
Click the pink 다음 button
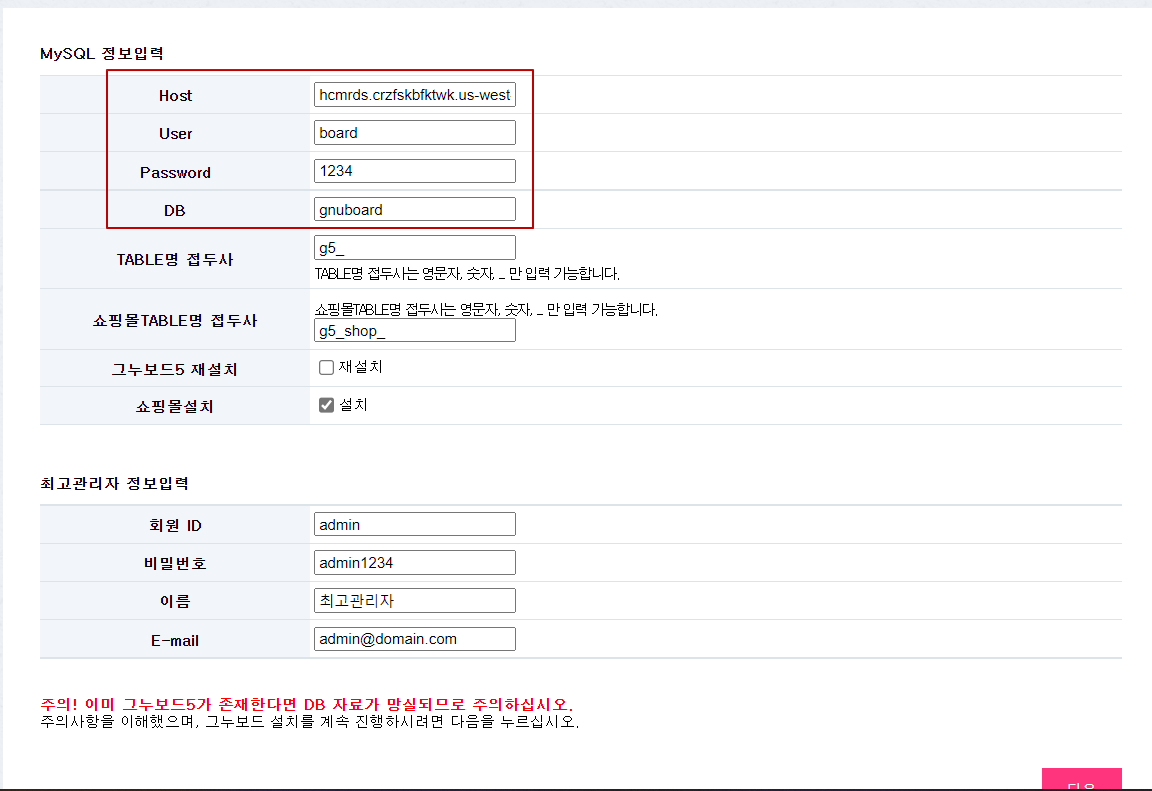point(1081,780)
